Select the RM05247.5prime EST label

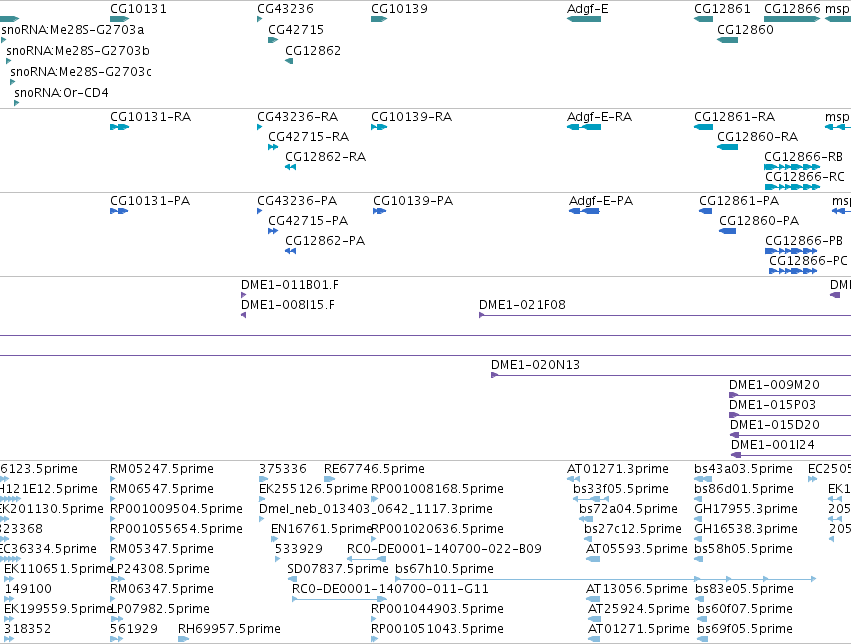[162, 469]
